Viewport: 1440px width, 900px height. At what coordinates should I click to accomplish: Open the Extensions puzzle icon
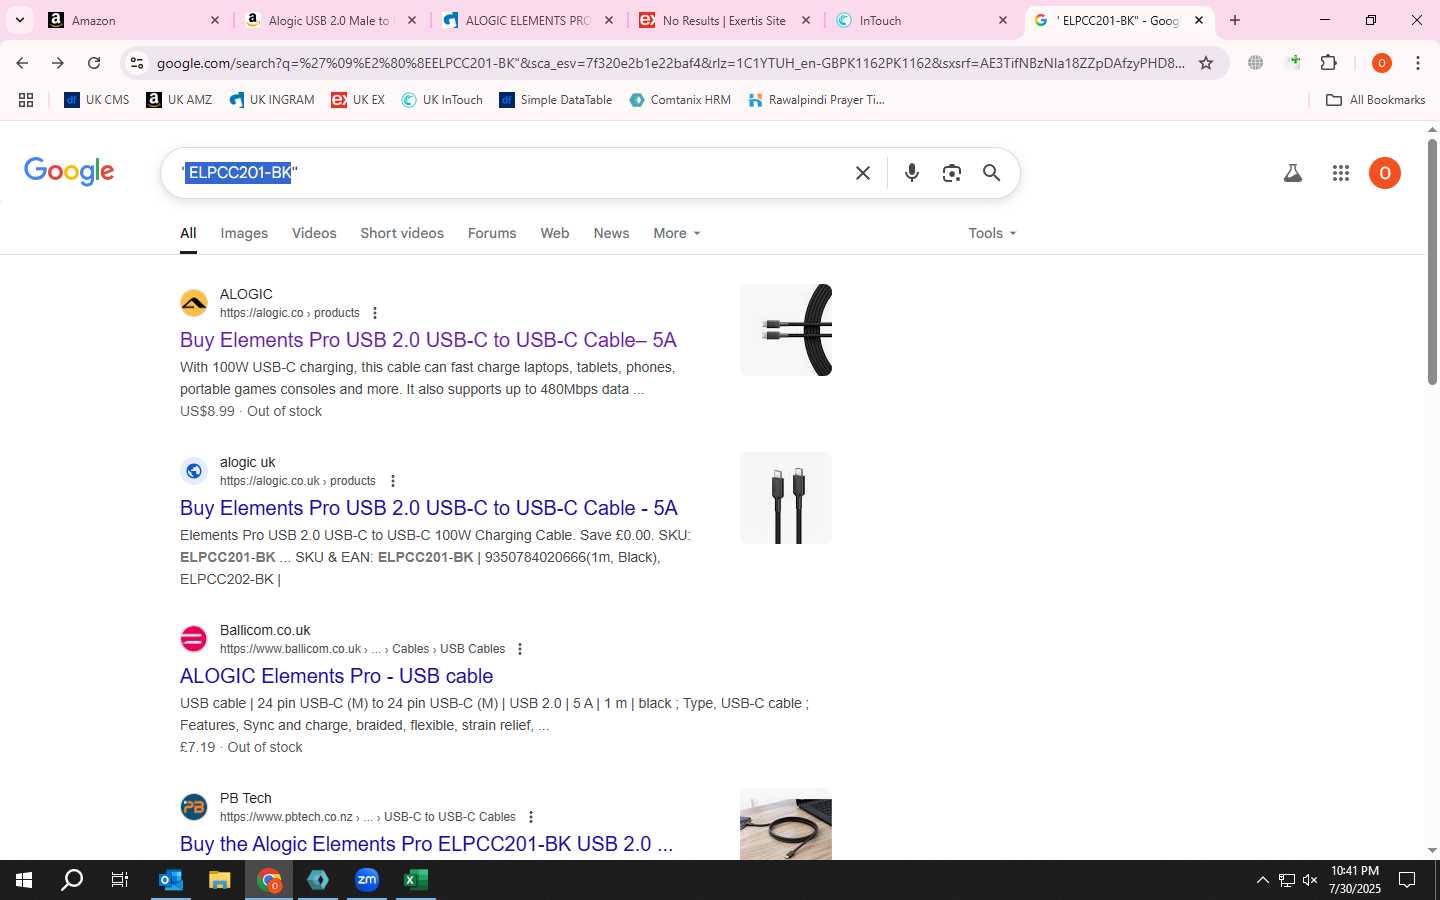click(x=1328, y=63)
